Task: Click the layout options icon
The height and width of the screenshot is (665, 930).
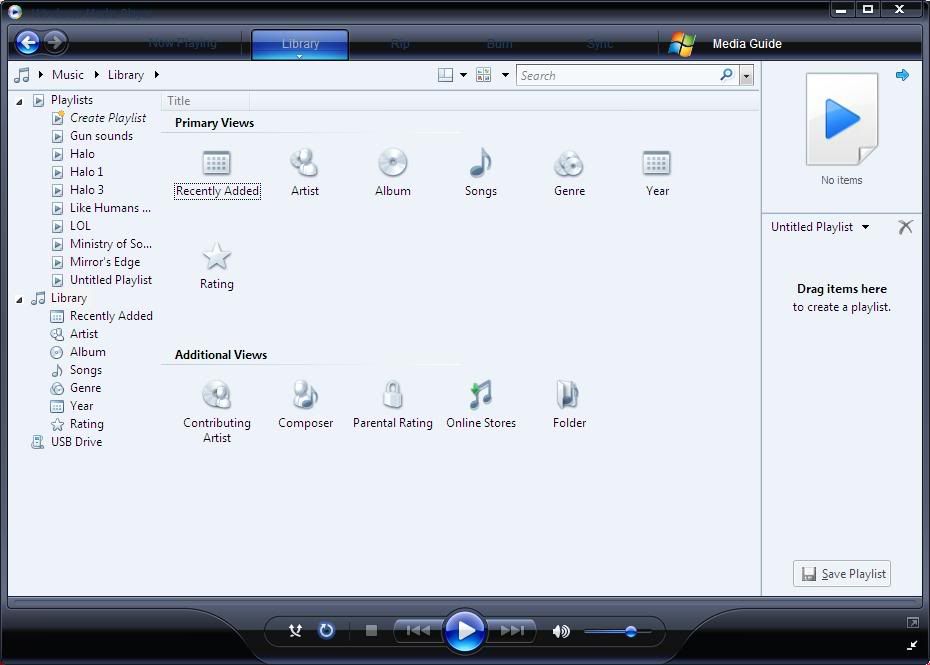Action: click(x=445, y=75)
